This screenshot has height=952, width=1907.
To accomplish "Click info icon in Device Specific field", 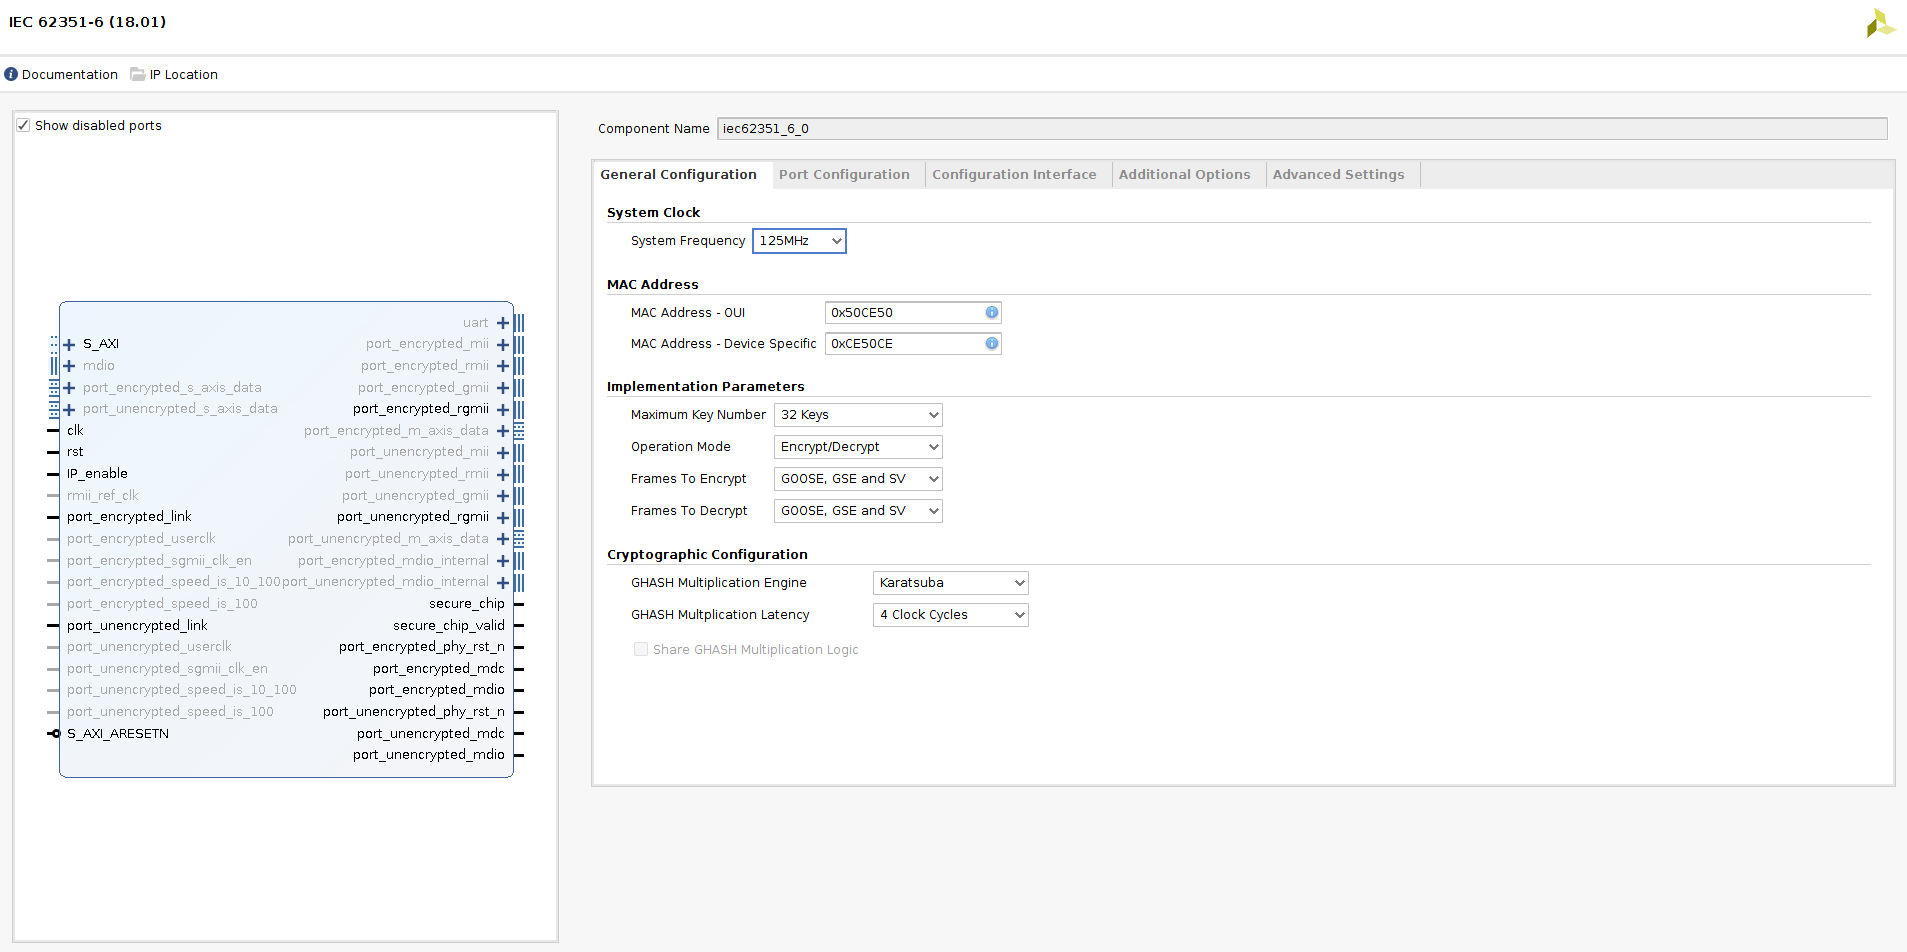I will [x=991, y=344].
